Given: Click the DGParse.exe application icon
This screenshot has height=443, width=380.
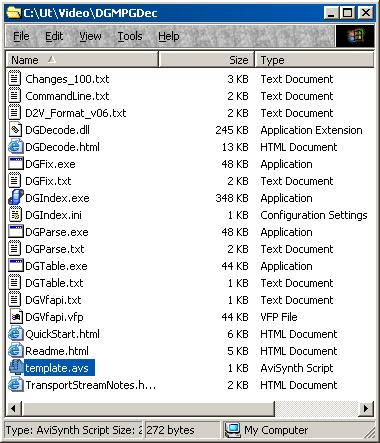Looking at the screenshot, I should (x=15, y=232).
